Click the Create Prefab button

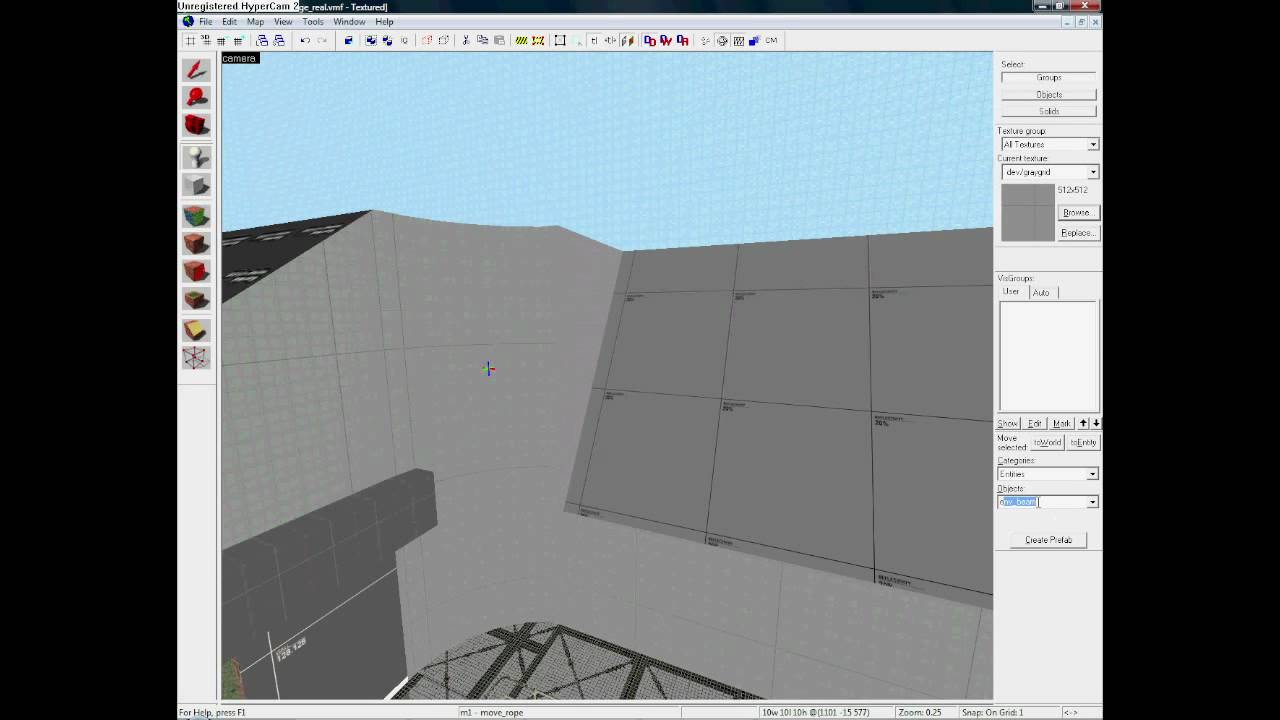(1048, 540)
